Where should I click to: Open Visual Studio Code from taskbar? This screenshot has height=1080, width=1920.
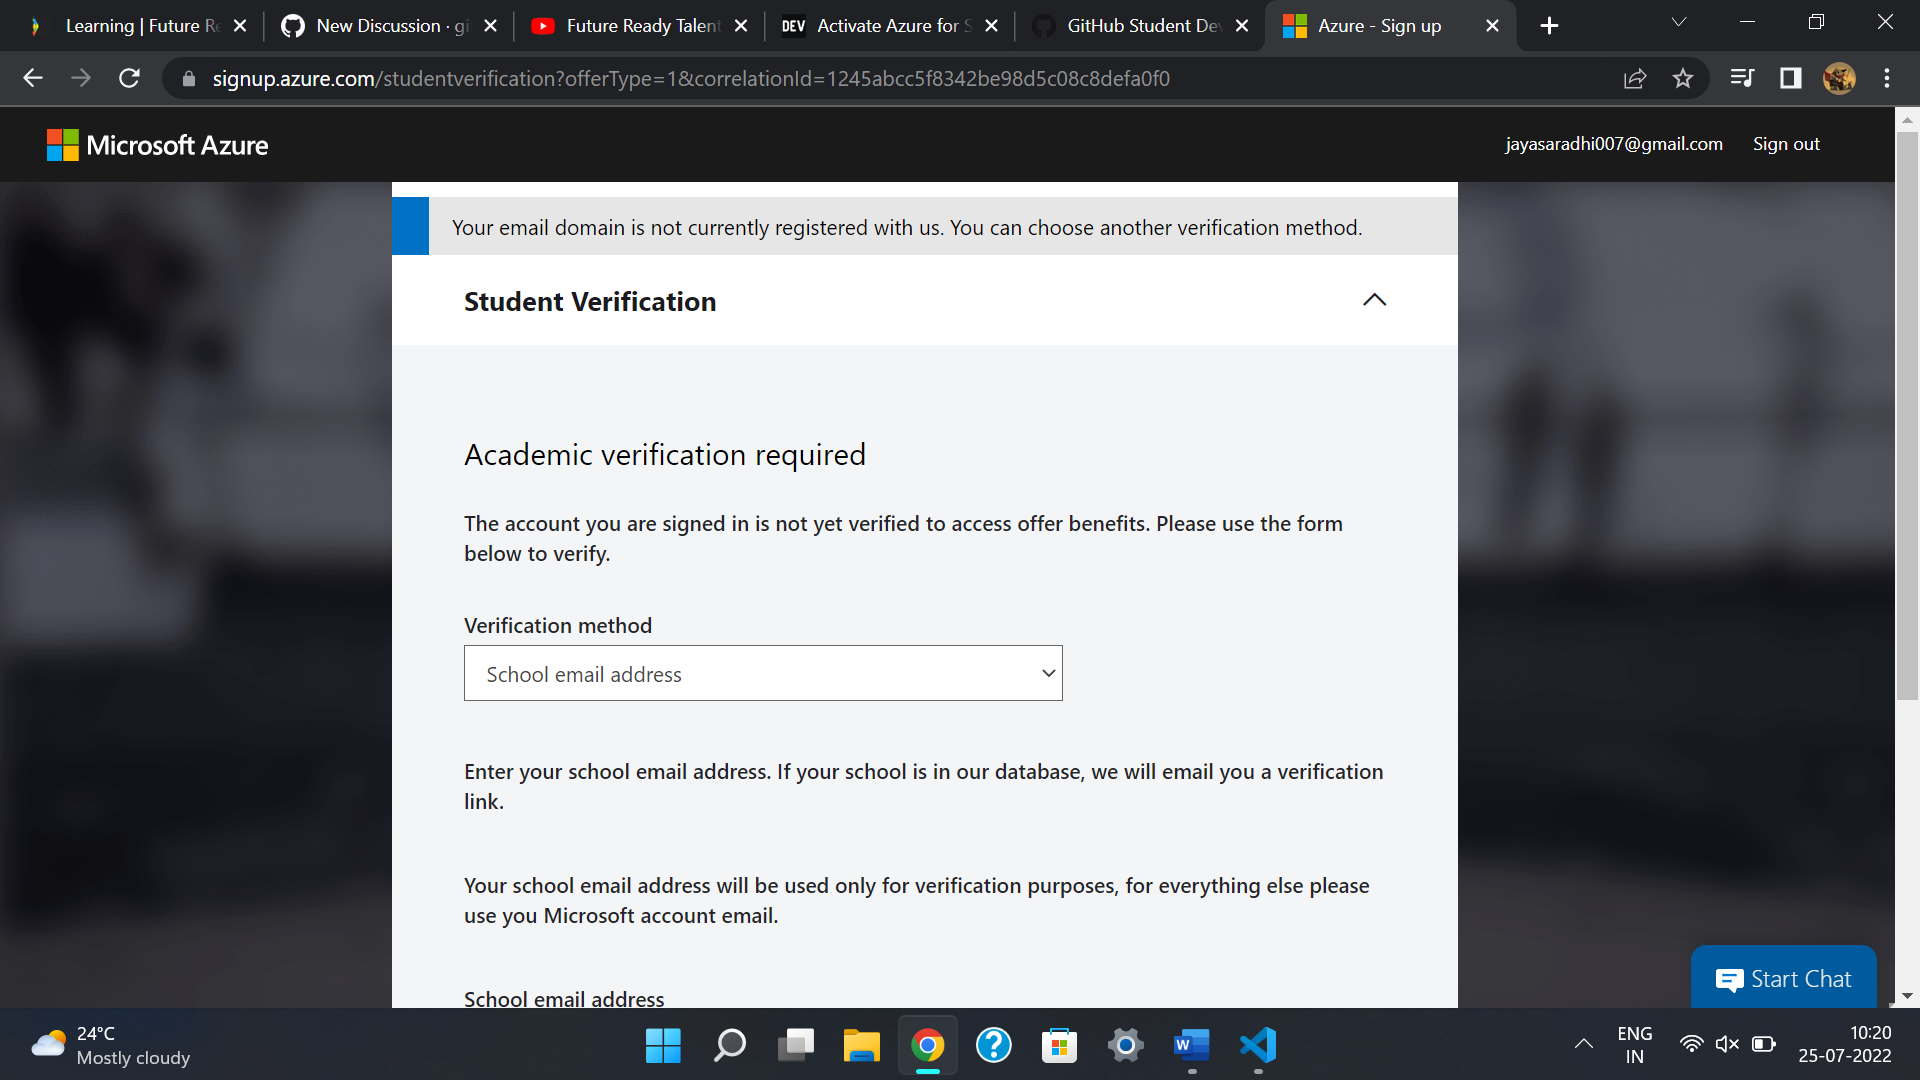coord(1258,1045)
